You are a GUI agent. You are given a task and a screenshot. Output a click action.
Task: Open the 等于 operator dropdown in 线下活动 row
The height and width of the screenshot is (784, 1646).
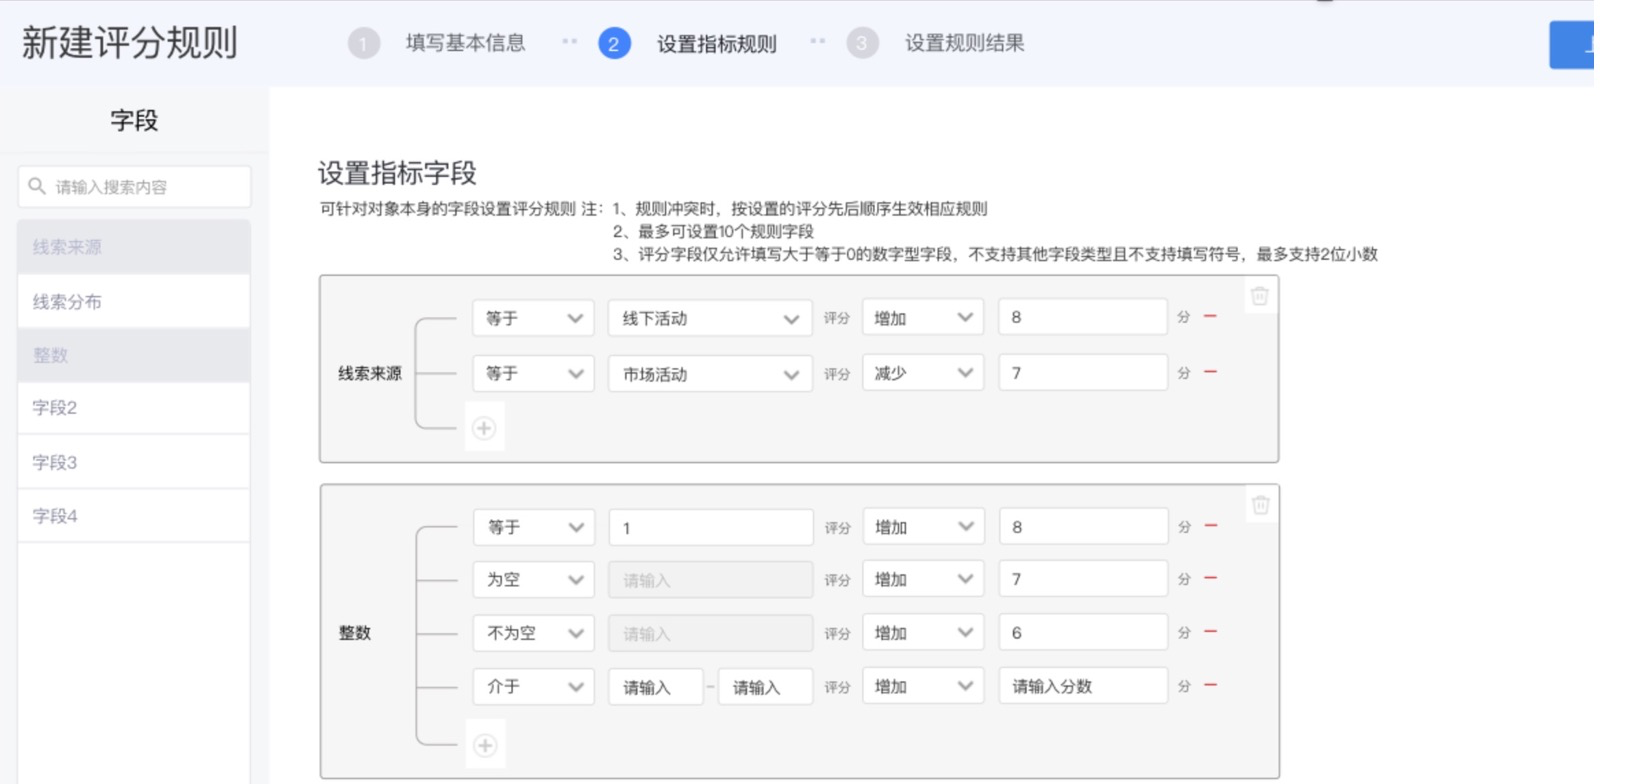coord(533,318)
